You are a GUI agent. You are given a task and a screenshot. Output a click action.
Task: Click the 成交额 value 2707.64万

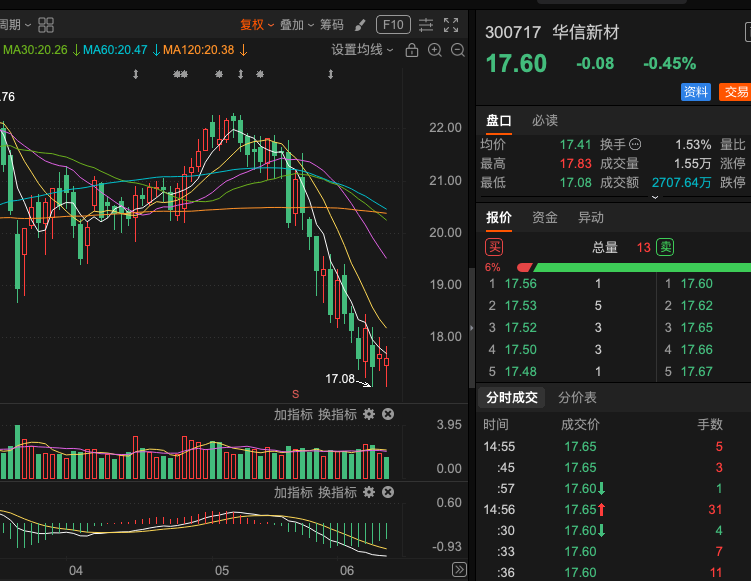pyautogui.click(x=681, y=182)
